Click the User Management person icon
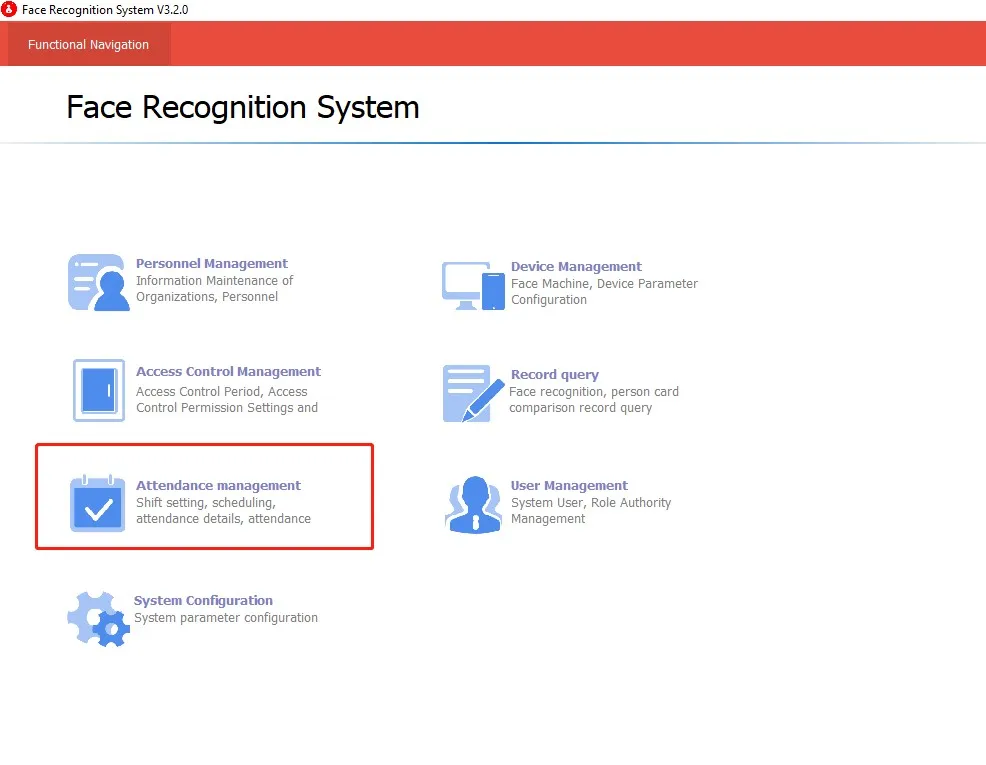Viewport: 986px width, 765px height. 474,505
